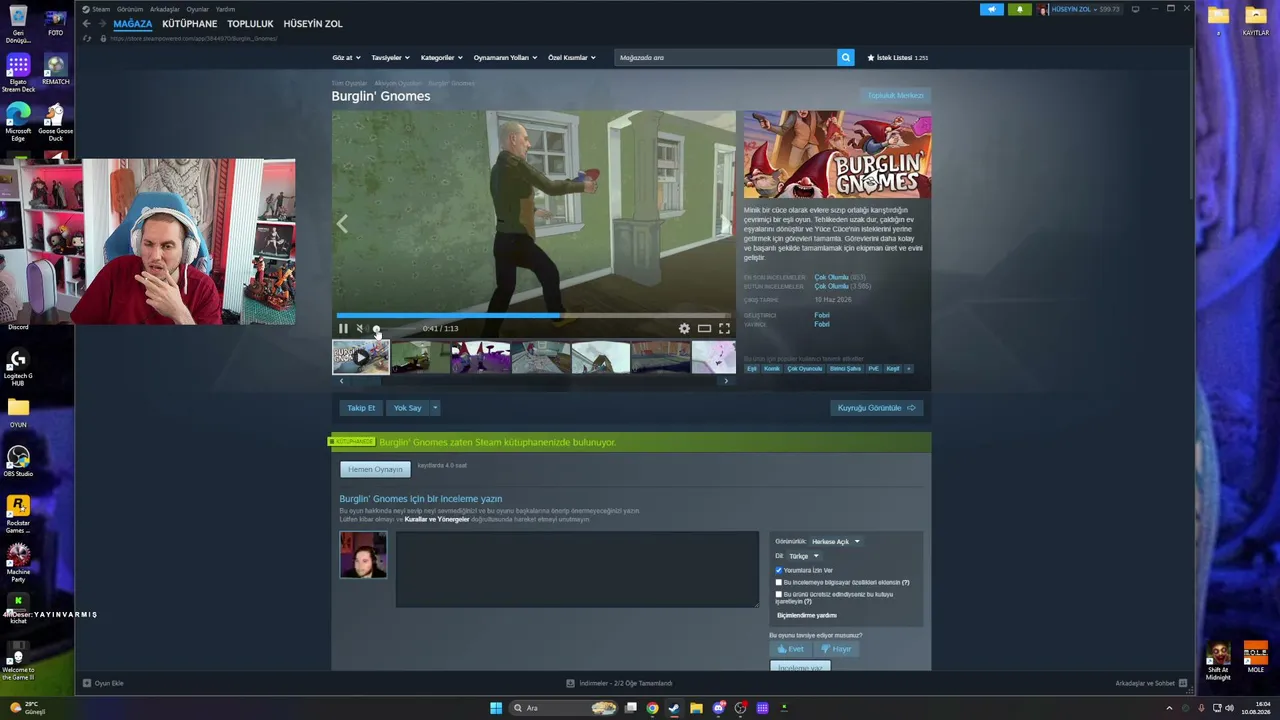Viewport: 1280px width, 720px height.
Task: Click the Hayır thumbs-down recommendation
Action: (x=836, y=649)
